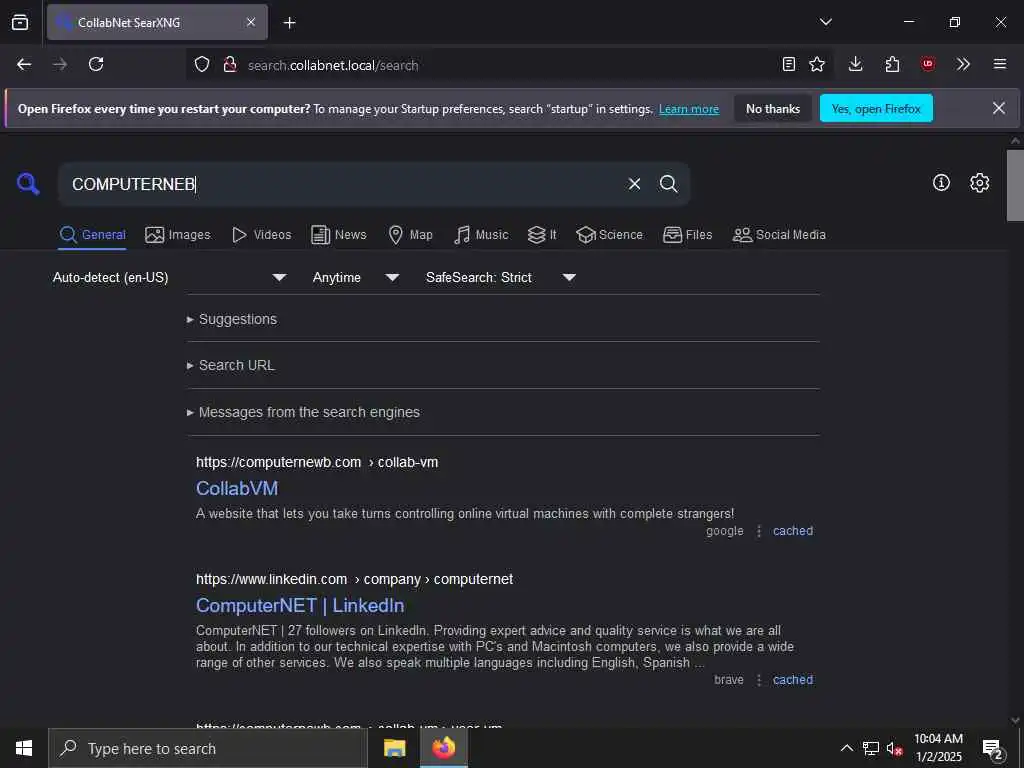
Task: Switch to the Social Media tab
Action: [x=779, y=234]
